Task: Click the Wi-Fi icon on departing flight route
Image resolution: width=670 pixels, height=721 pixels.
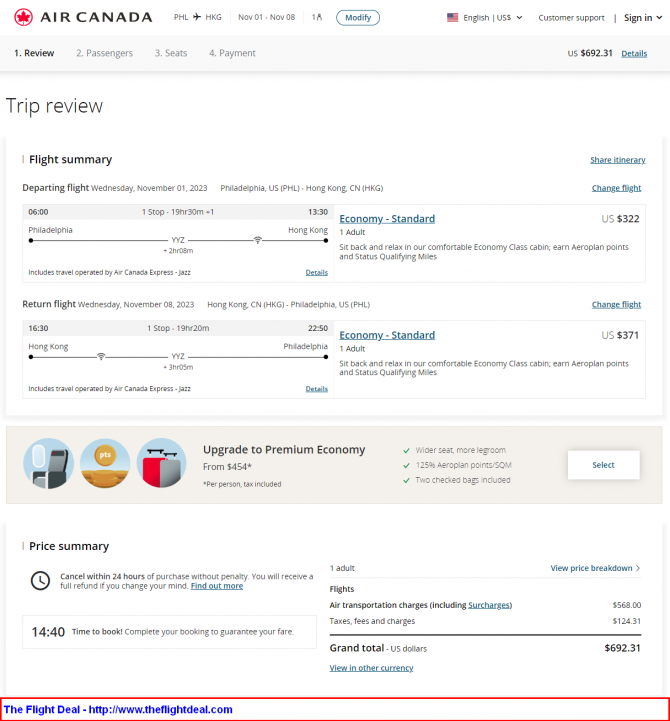Action: [258, 240]
